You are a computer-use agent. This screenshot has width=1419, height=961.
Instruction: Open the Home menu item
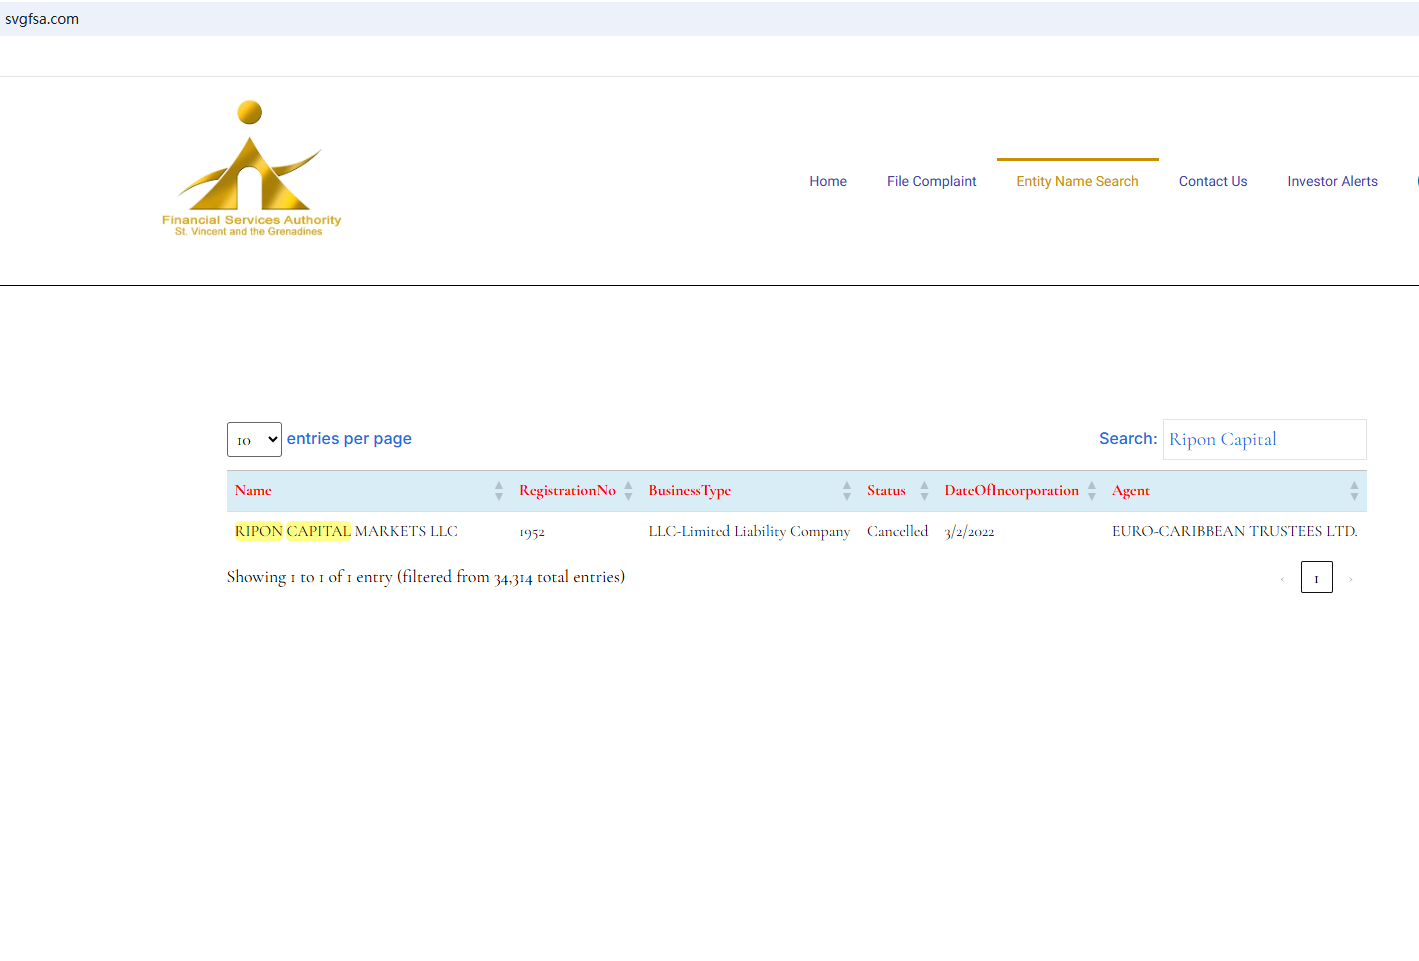(x=828, y=181)
